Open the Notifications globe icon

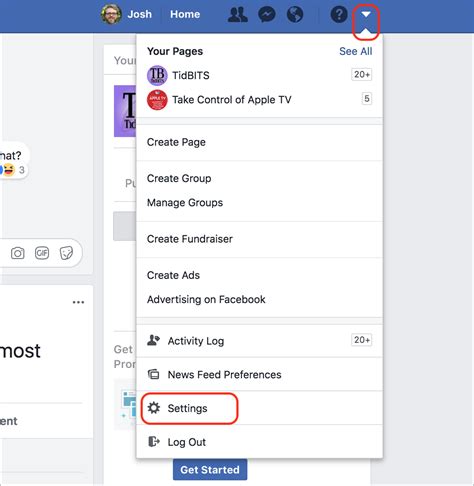point(295,15)
